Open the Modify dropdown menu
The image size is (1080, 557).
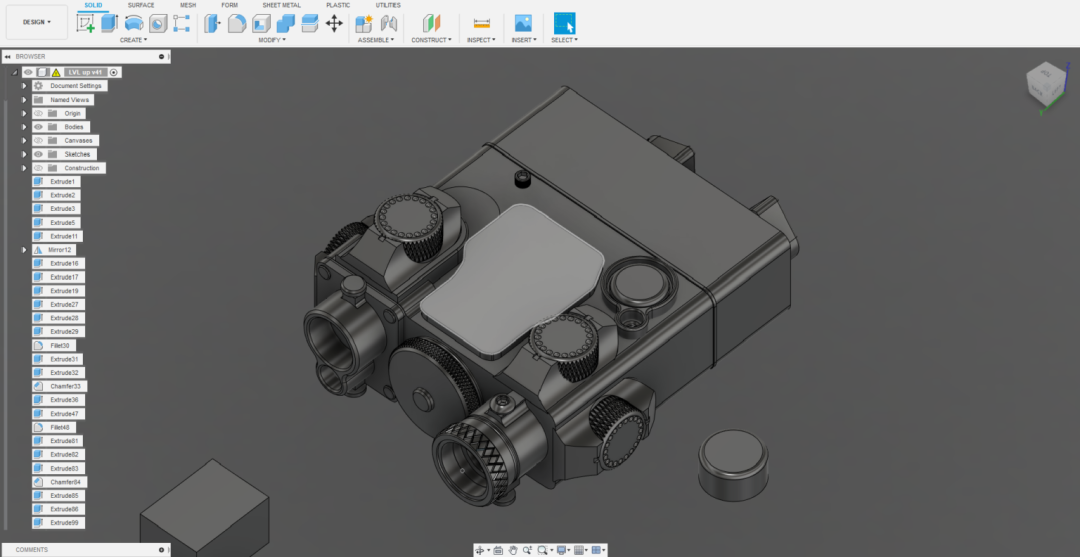click(x=272, y=40)
